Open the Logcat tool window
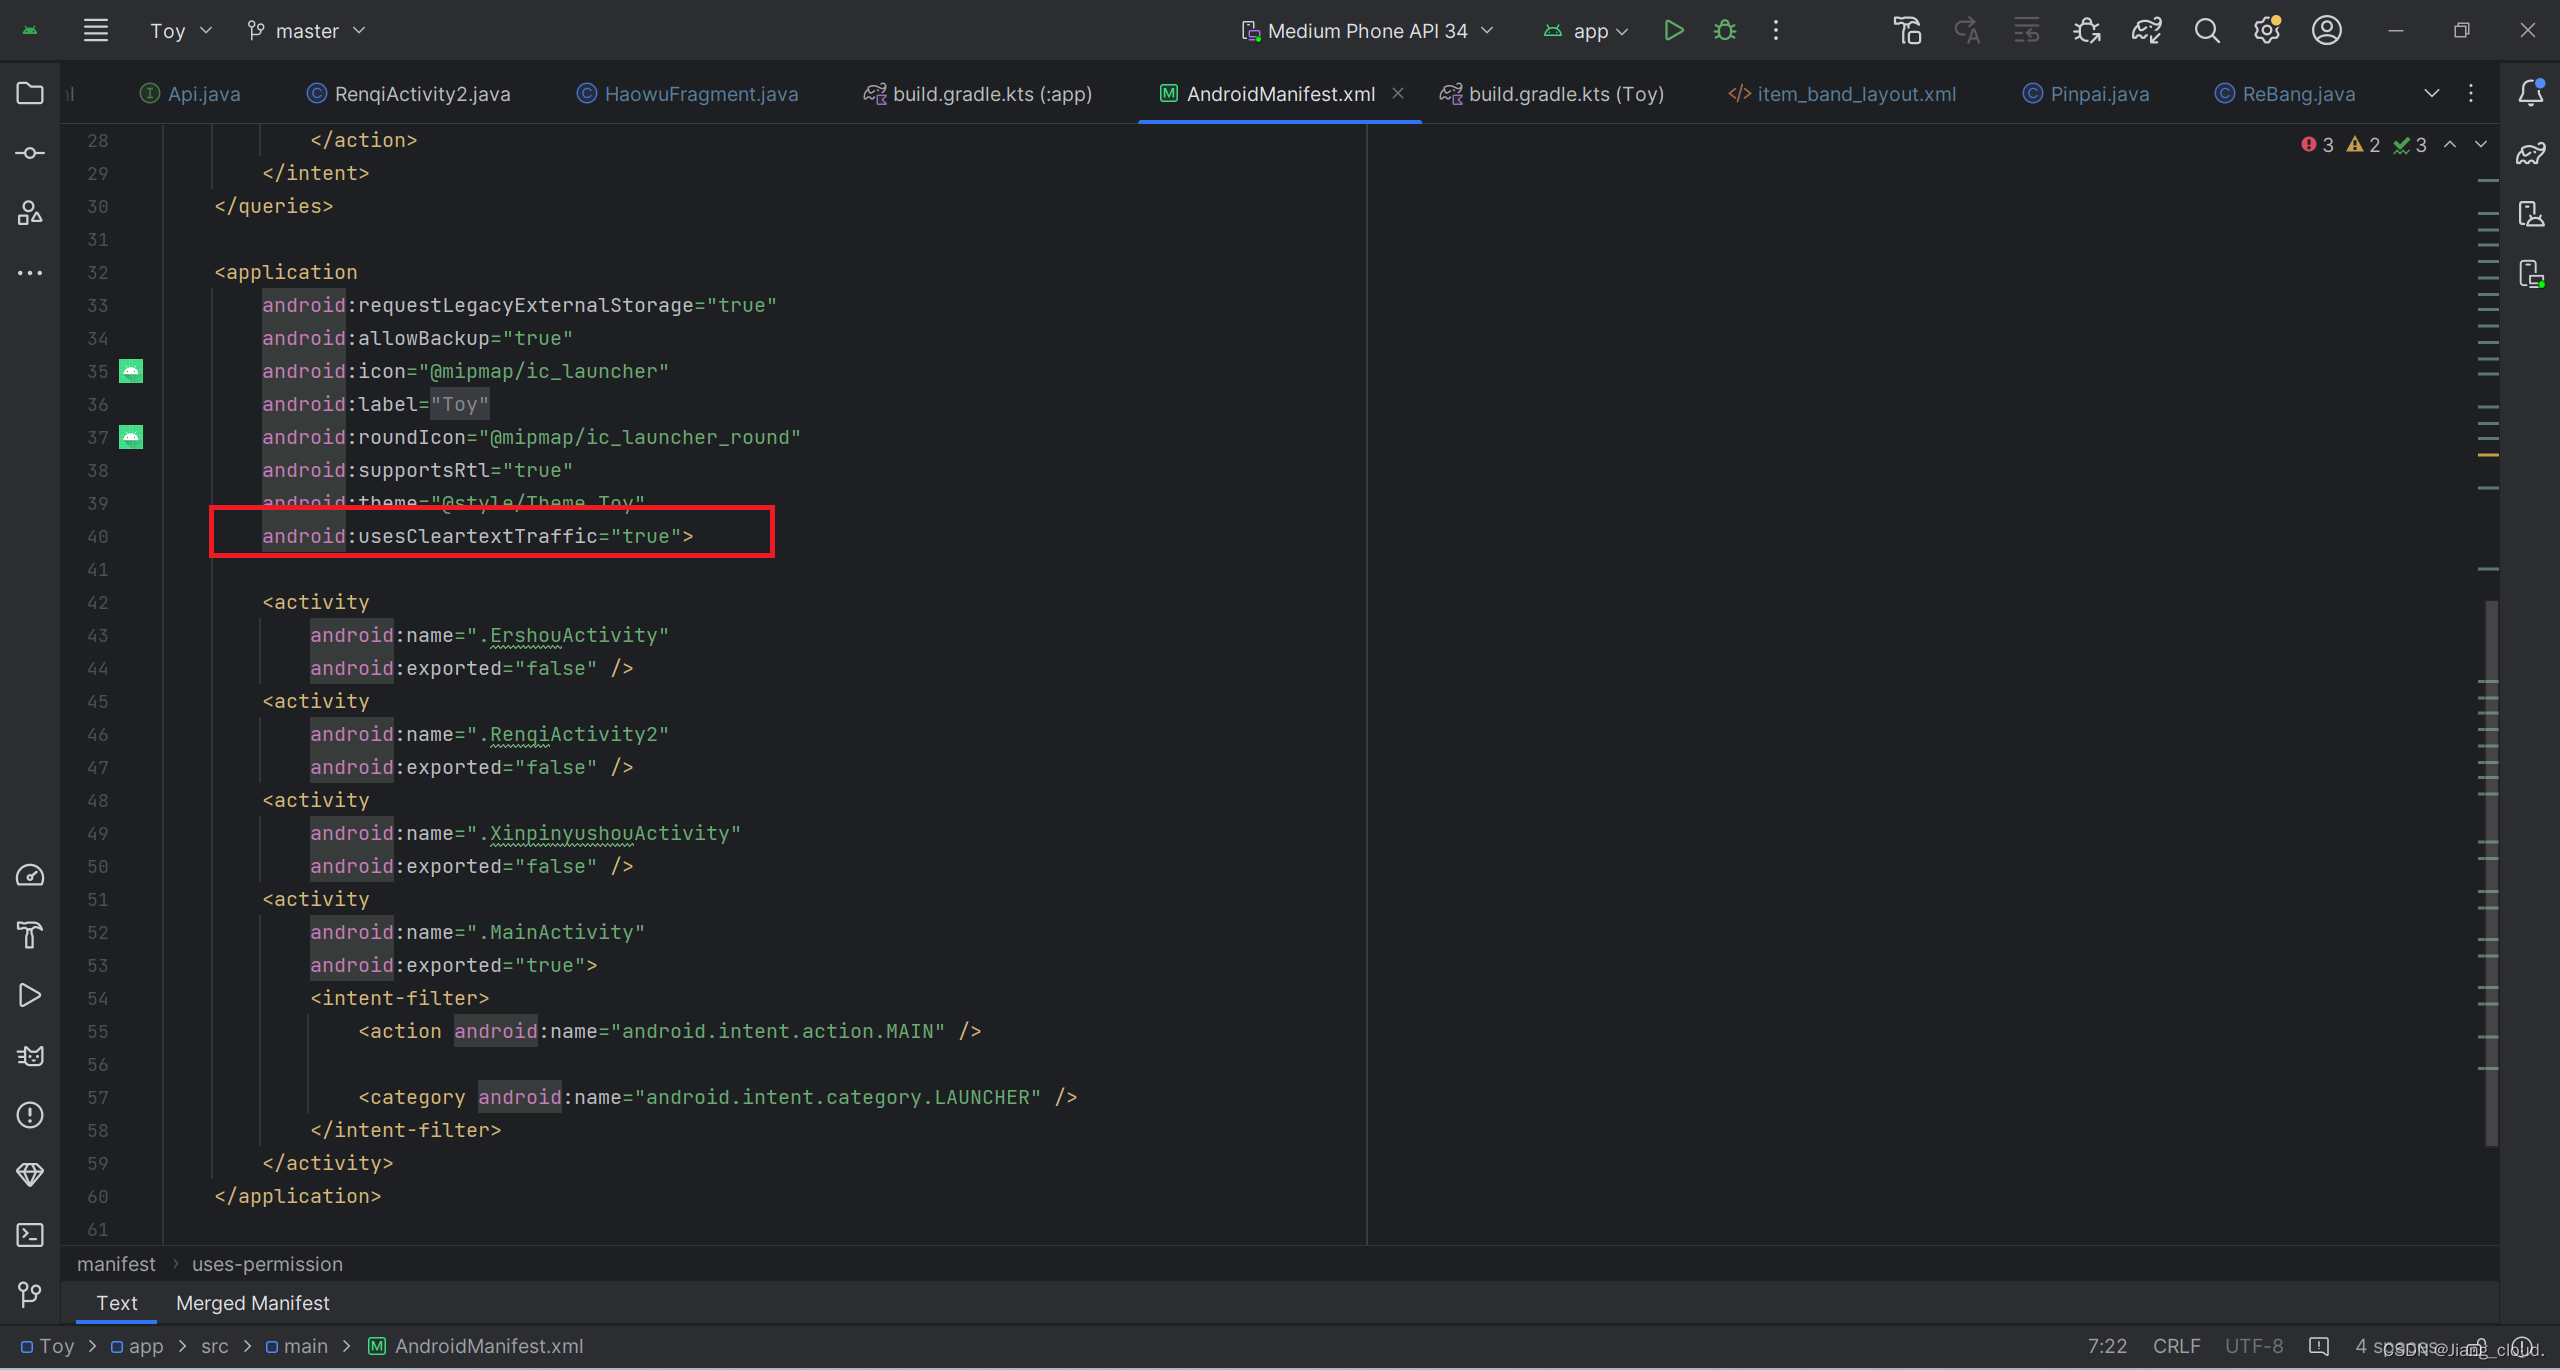The image size is (2560, 1370). (29, 1056)
